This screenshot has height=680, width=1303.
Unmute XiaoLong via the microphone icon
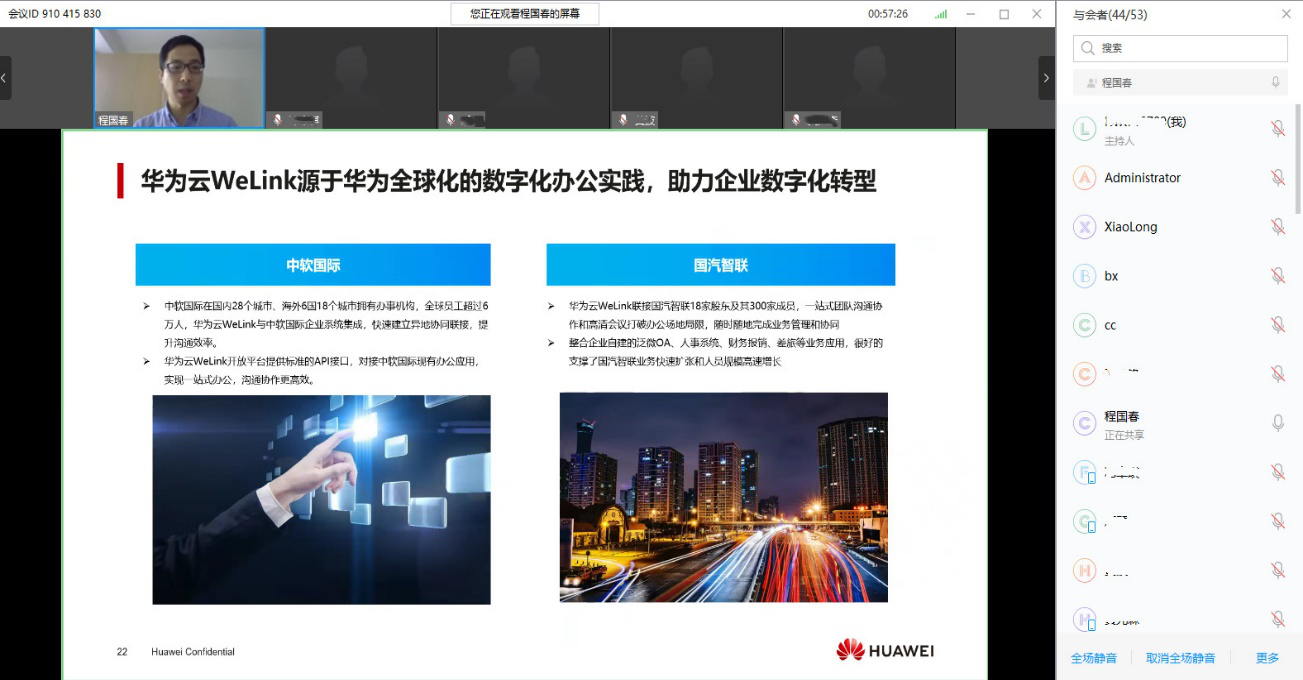tap(1277, 227)
